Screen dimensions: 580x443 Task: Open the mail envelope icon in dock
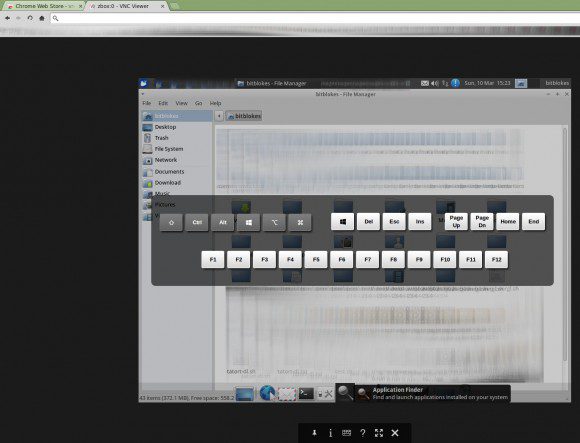[287, 394]
